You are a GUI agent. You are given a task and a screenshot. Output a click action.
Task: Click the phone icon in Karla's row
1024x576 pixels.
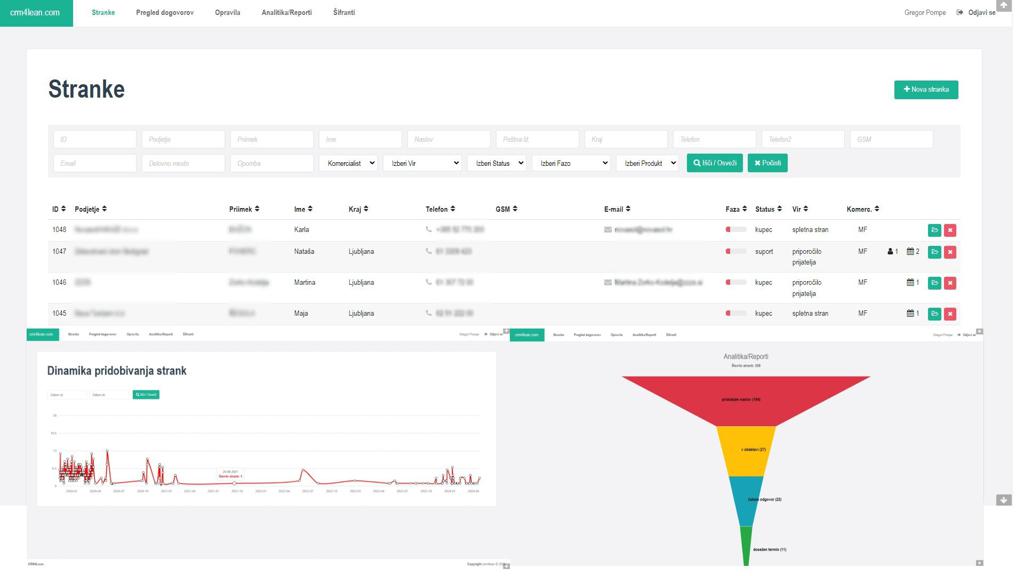point(428,229)
